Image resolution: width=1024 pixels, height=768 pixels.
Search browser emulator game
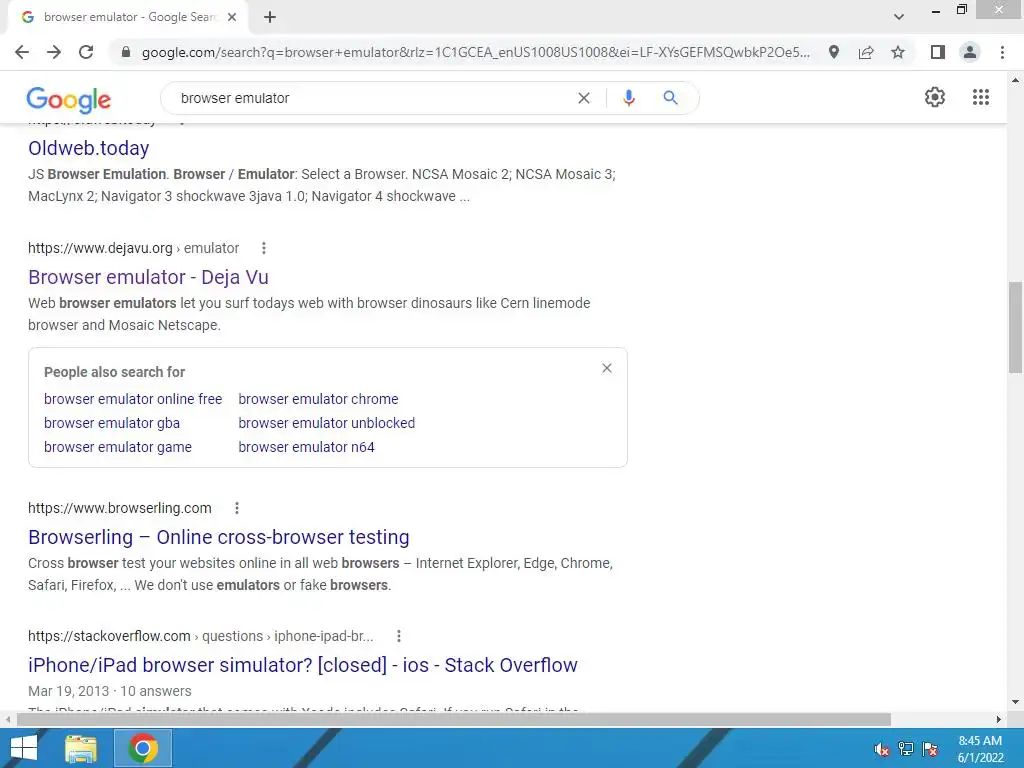click(118, 447)
